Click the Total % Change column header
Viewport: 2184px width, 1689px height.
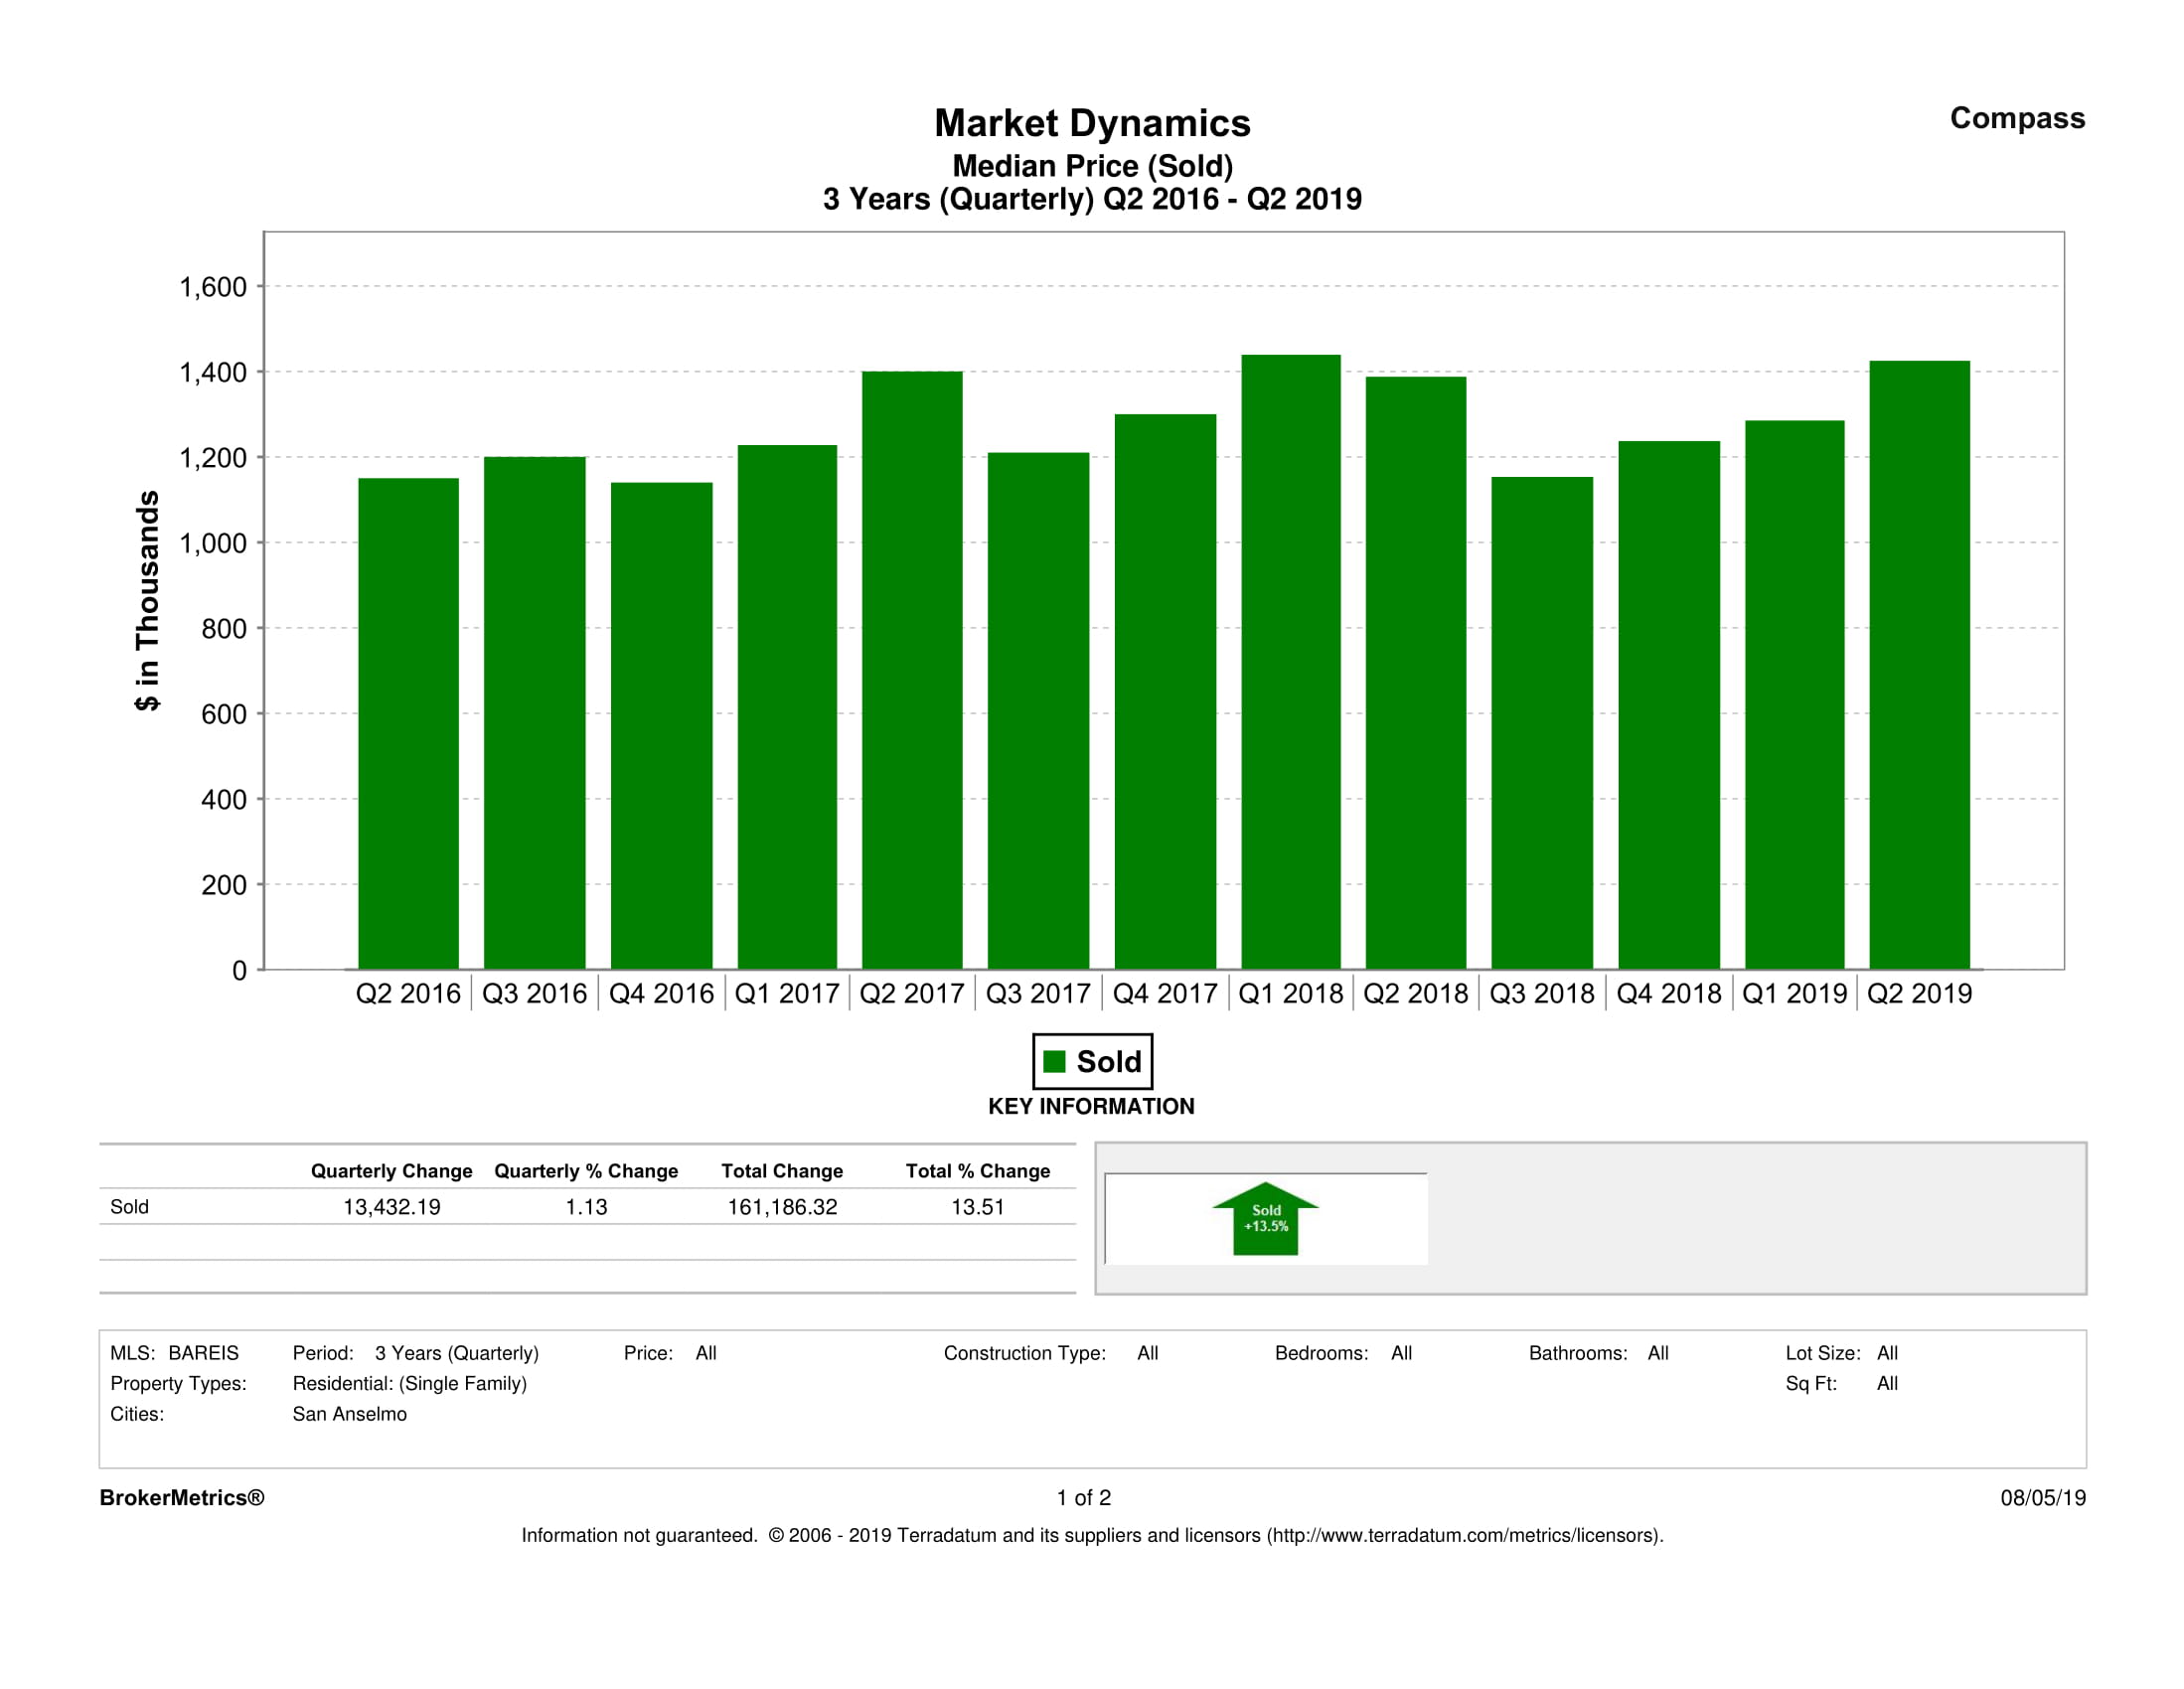(977, 1170)
